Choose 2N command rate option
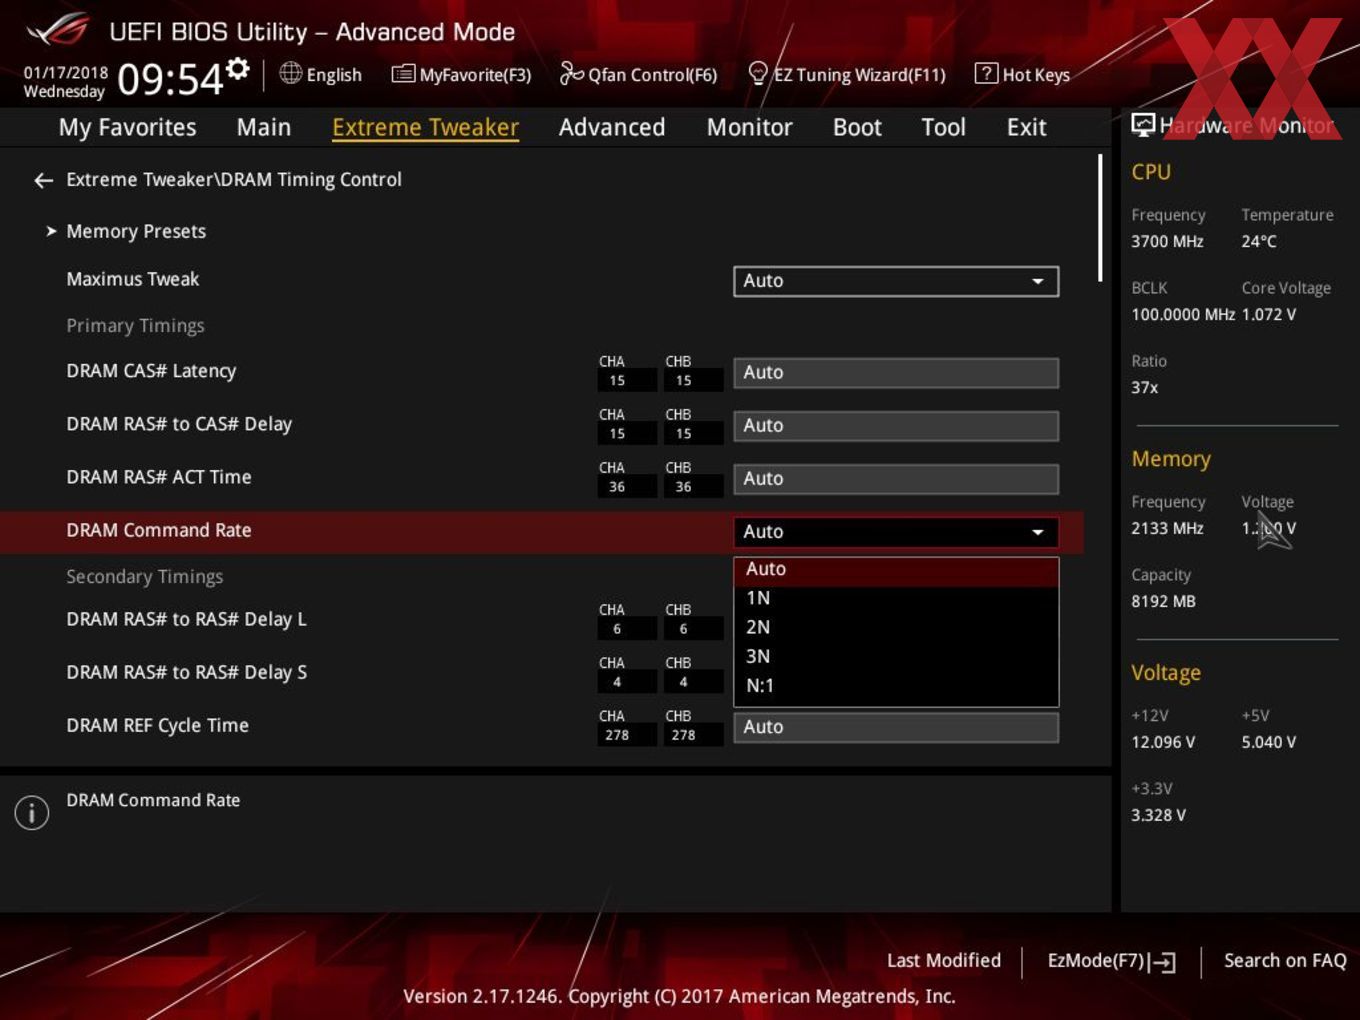 click(x=896, y=627)
